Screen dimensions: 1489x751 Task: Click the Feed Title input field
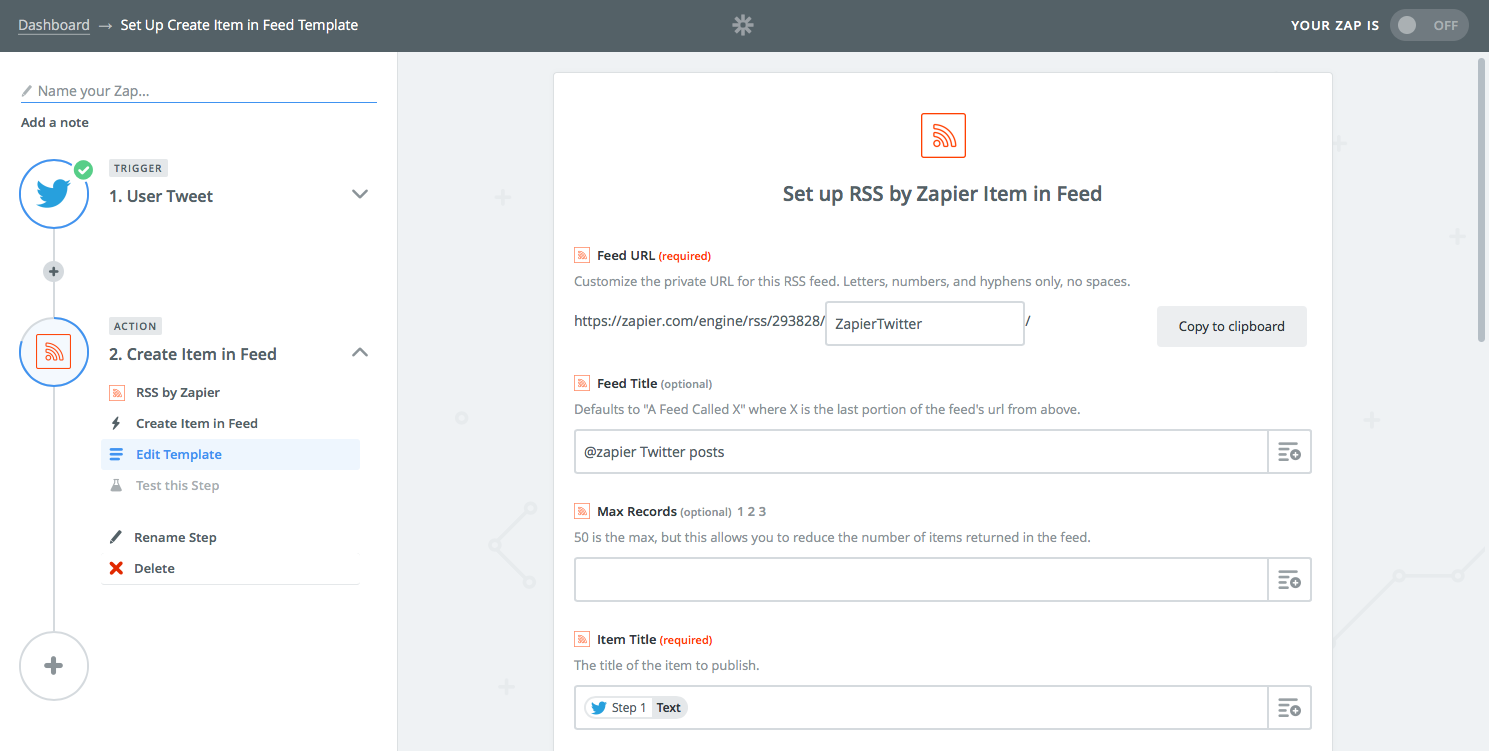click(921, 452)
